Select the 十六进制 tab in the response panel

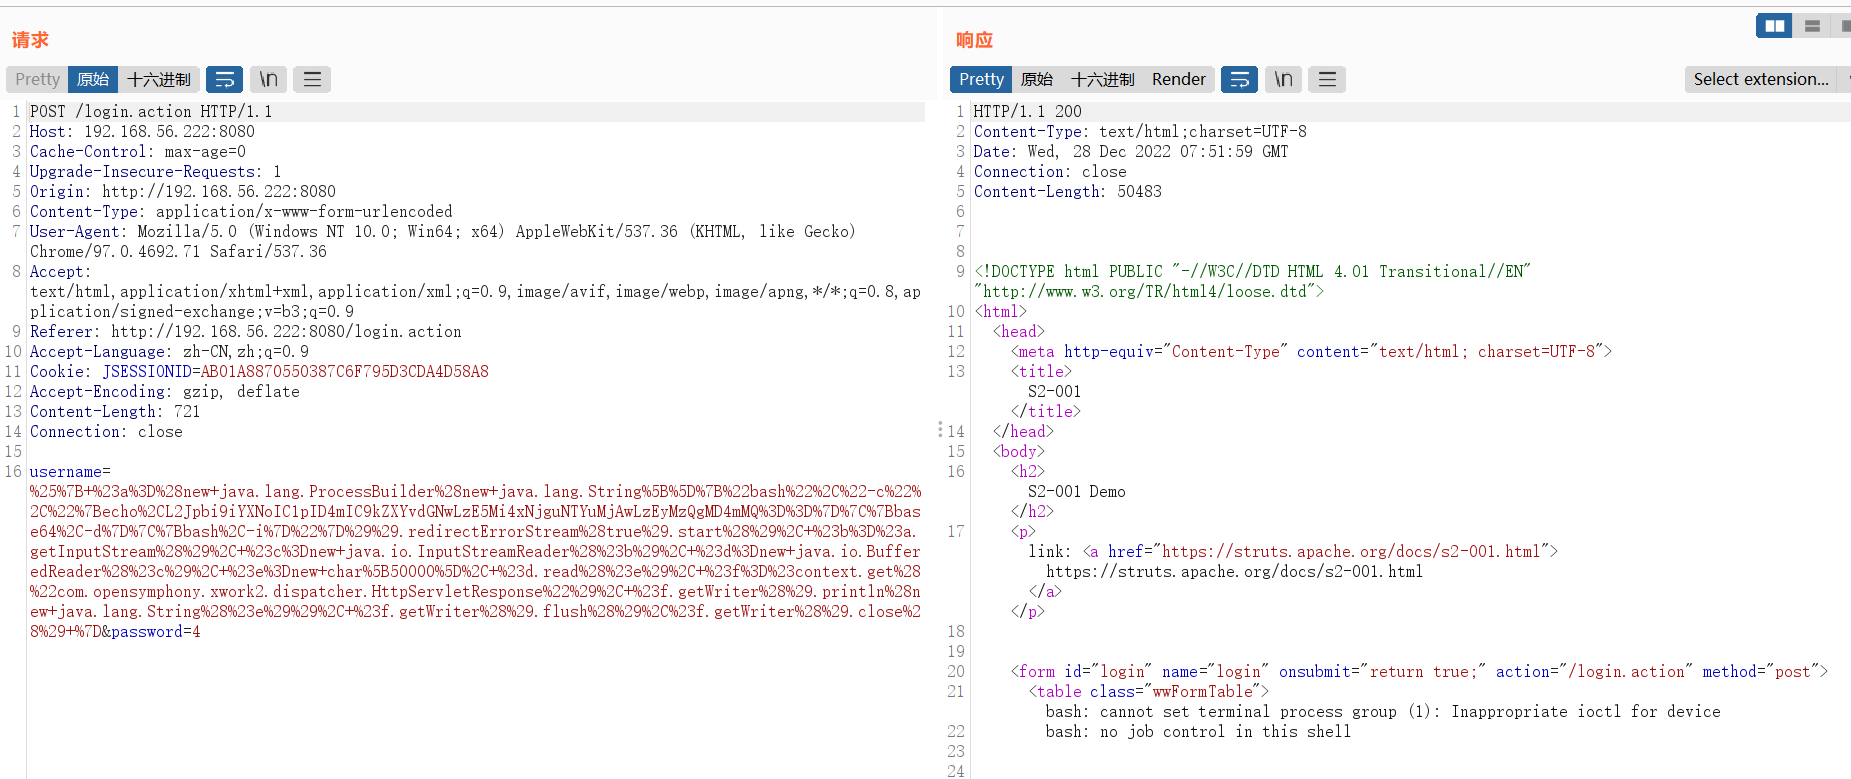tap(1102, 79)
